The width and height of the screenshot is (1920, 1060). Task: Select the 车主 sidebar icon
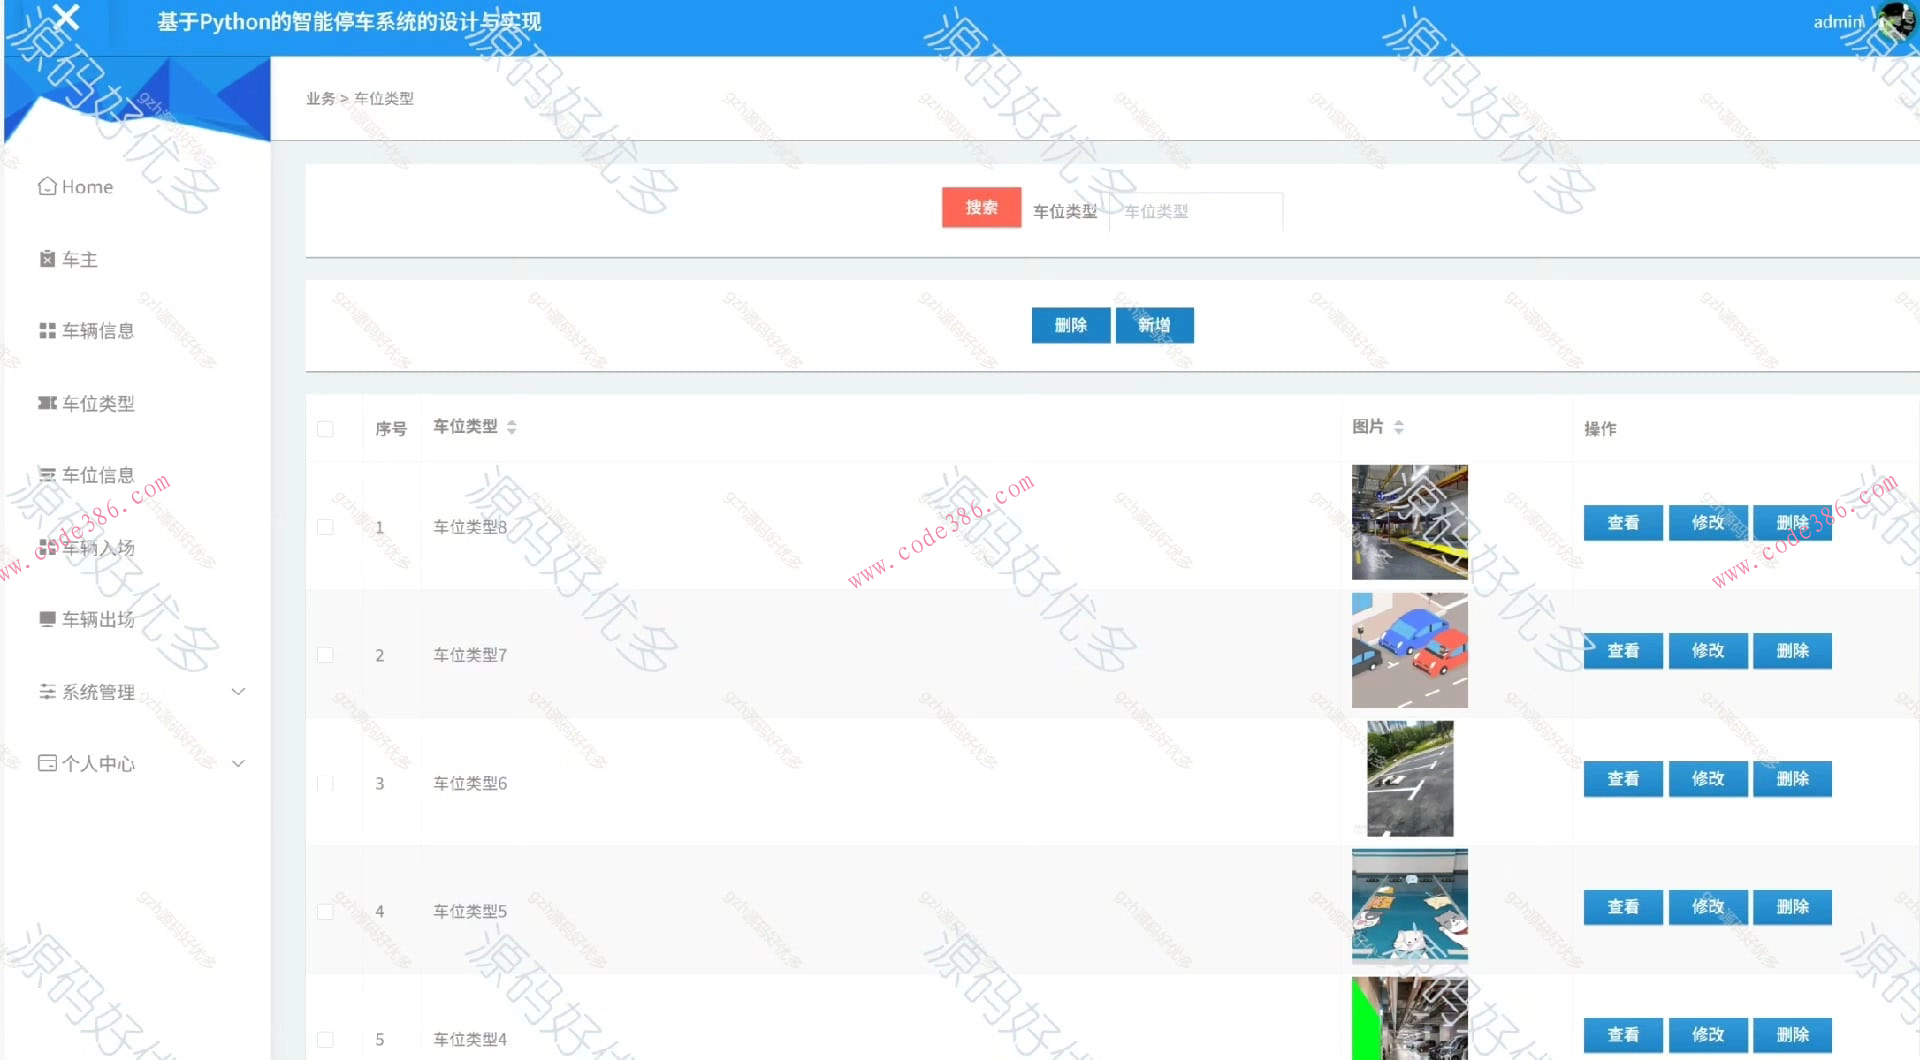tap(46, 259)
